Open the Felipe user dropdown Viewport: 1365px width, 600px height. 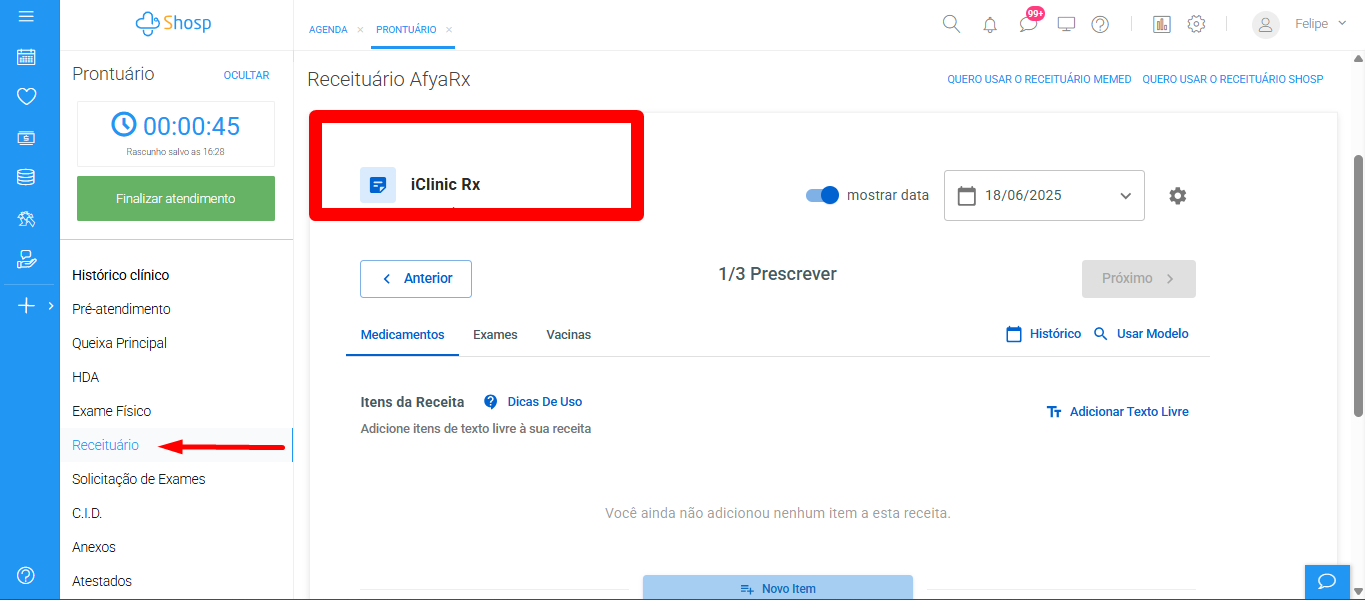(1320, 24)
